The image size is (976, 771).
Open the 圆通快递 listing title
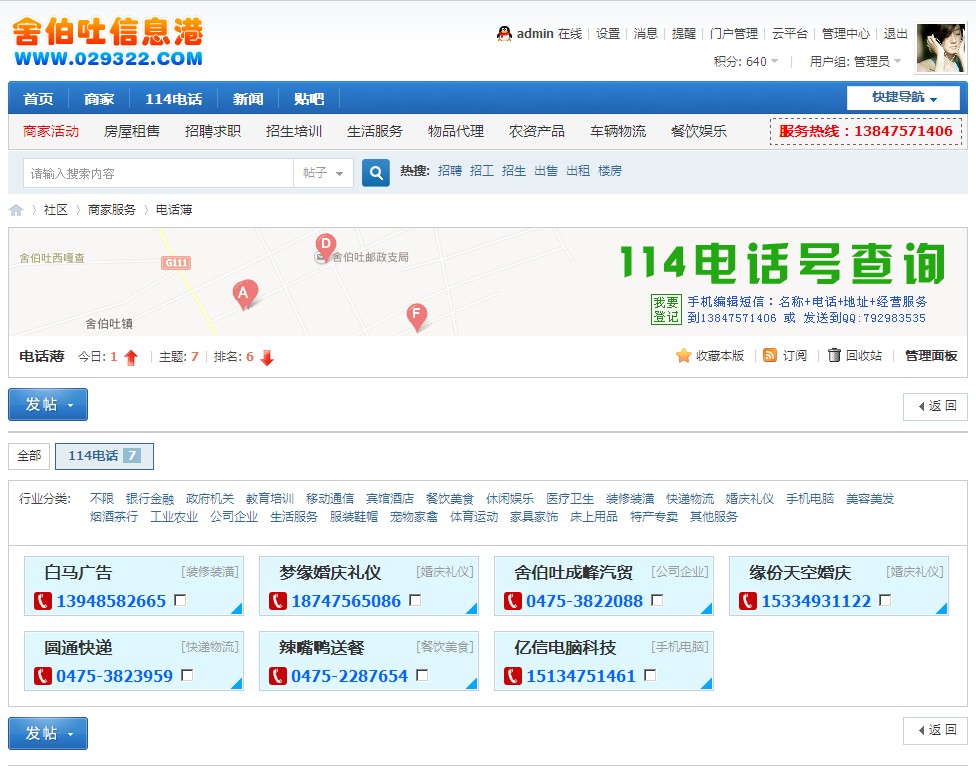coord(78,647)
